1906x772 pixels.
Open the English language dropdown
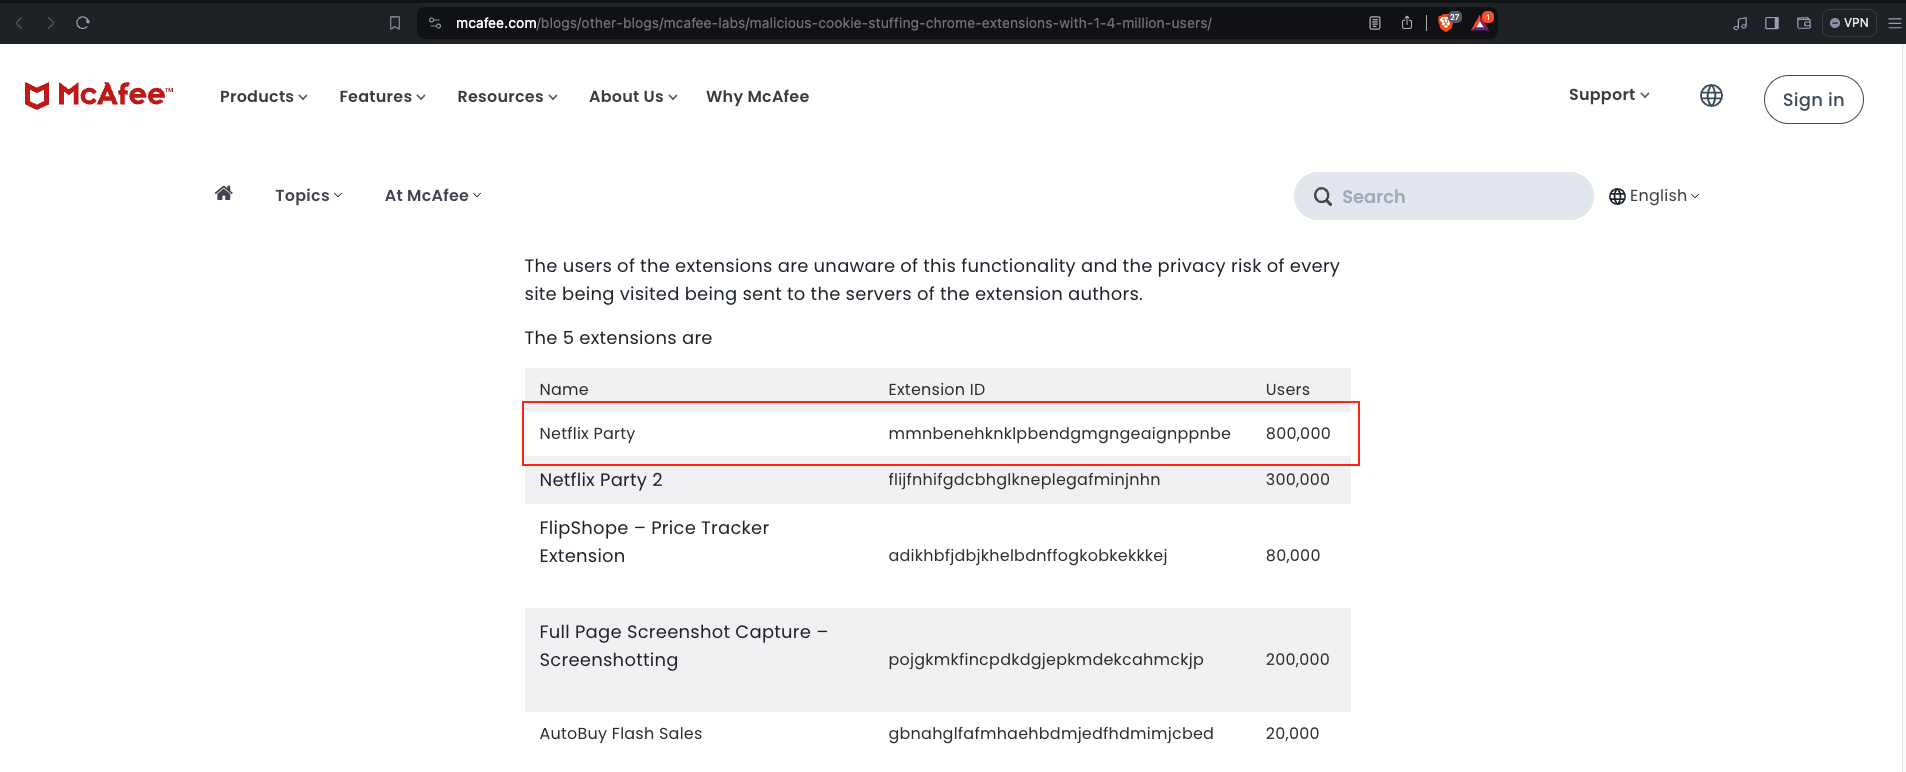point(1654,196)
